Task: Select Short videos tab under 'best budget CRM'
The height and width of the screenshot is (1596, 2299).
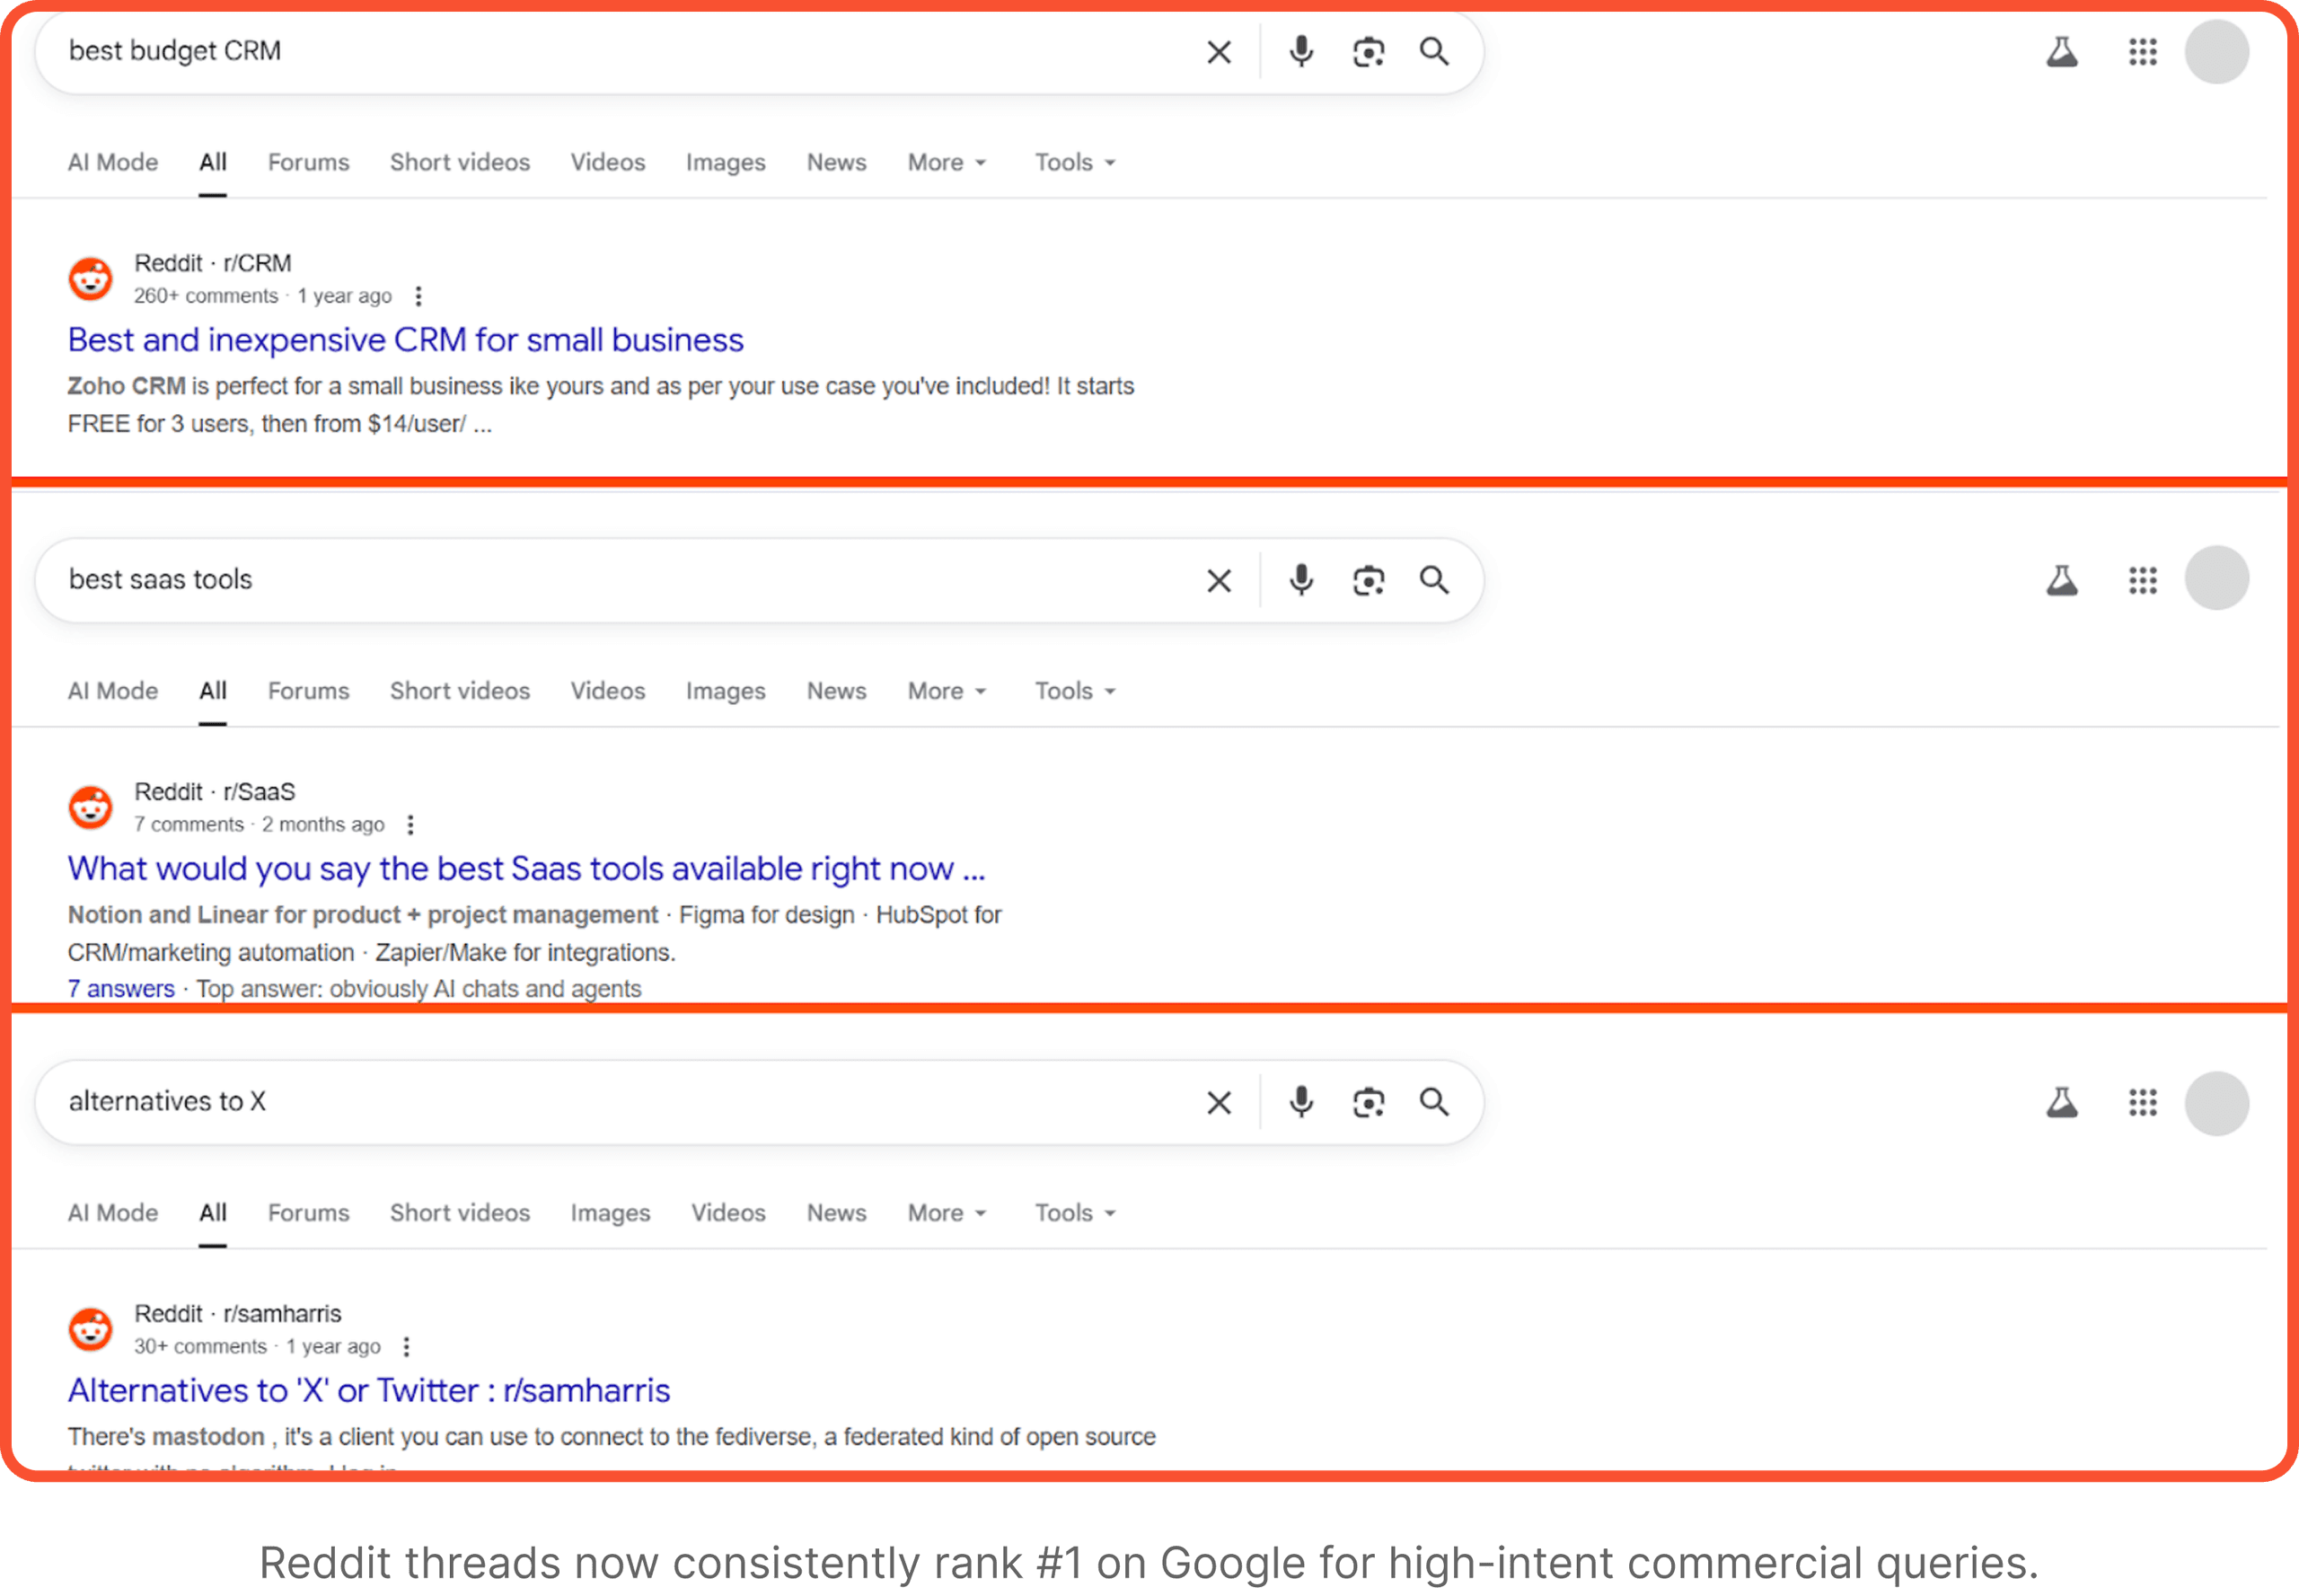Action: (460, 162)
